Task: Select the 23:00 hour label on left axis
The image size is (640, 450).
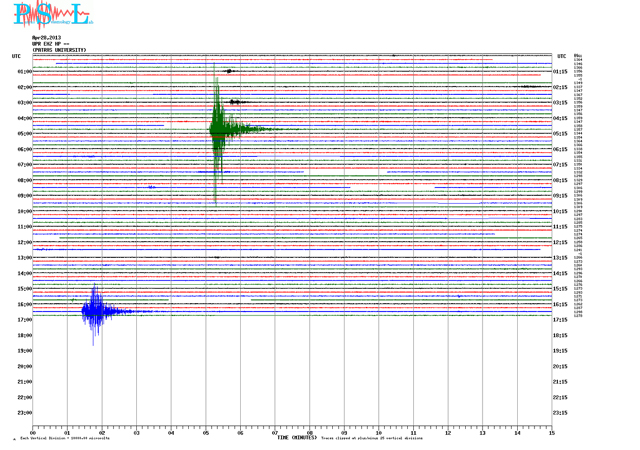Action: pyautogui.click(x=25, y=412)
